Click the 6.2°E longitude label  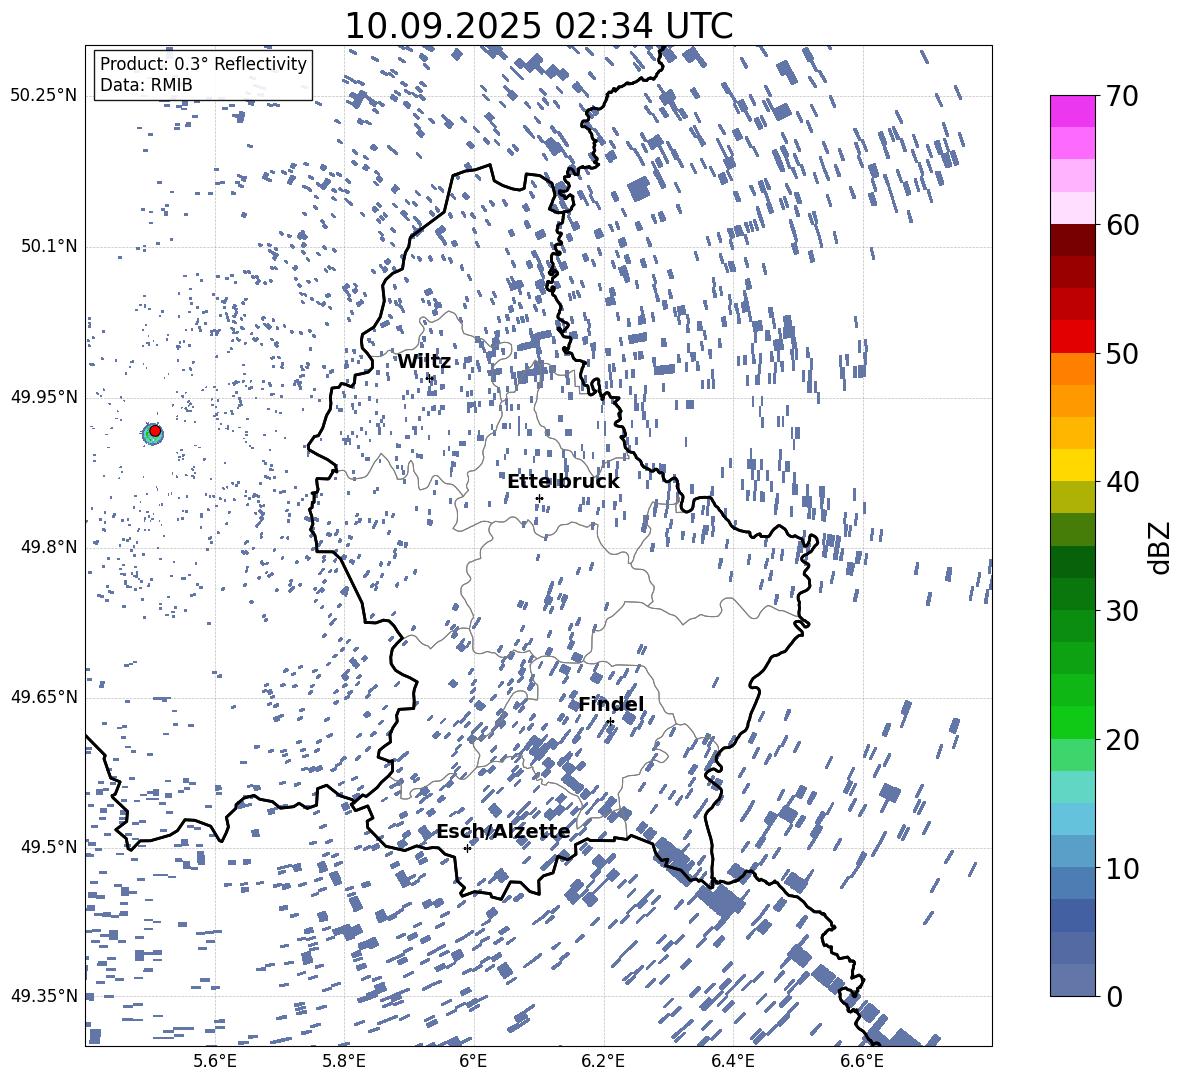click(603, 1061)
